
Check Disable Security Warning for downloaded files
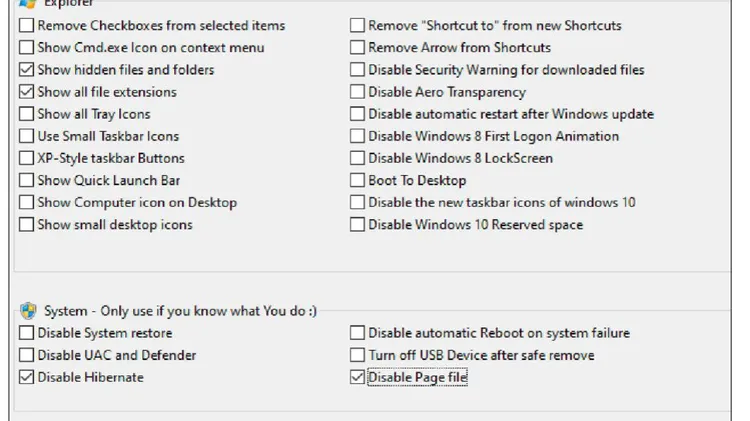[357, 69]
